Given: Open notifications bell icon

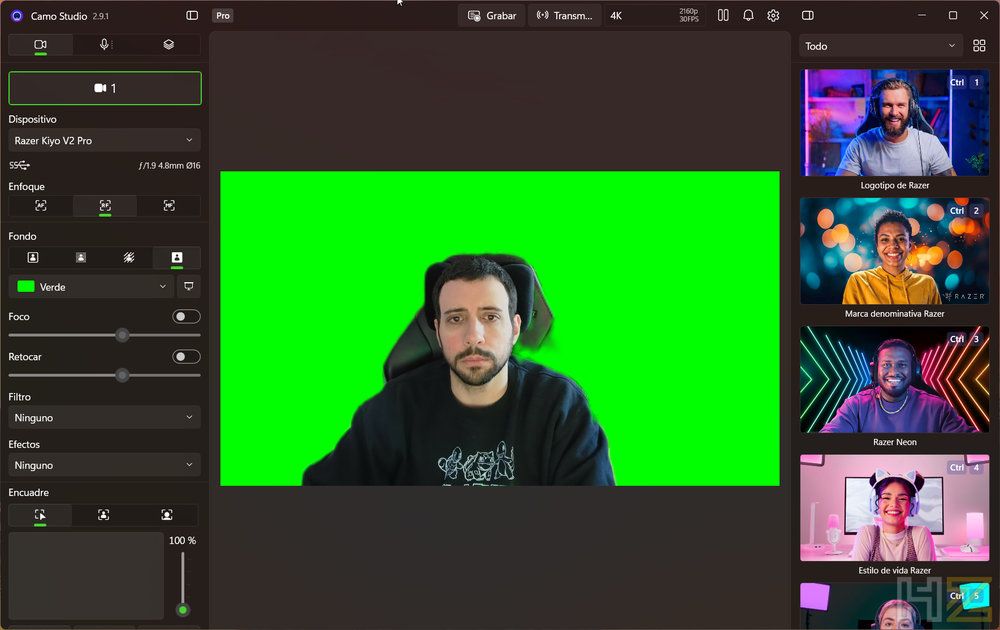Looking at the screenshot, I should coord(749,15).
